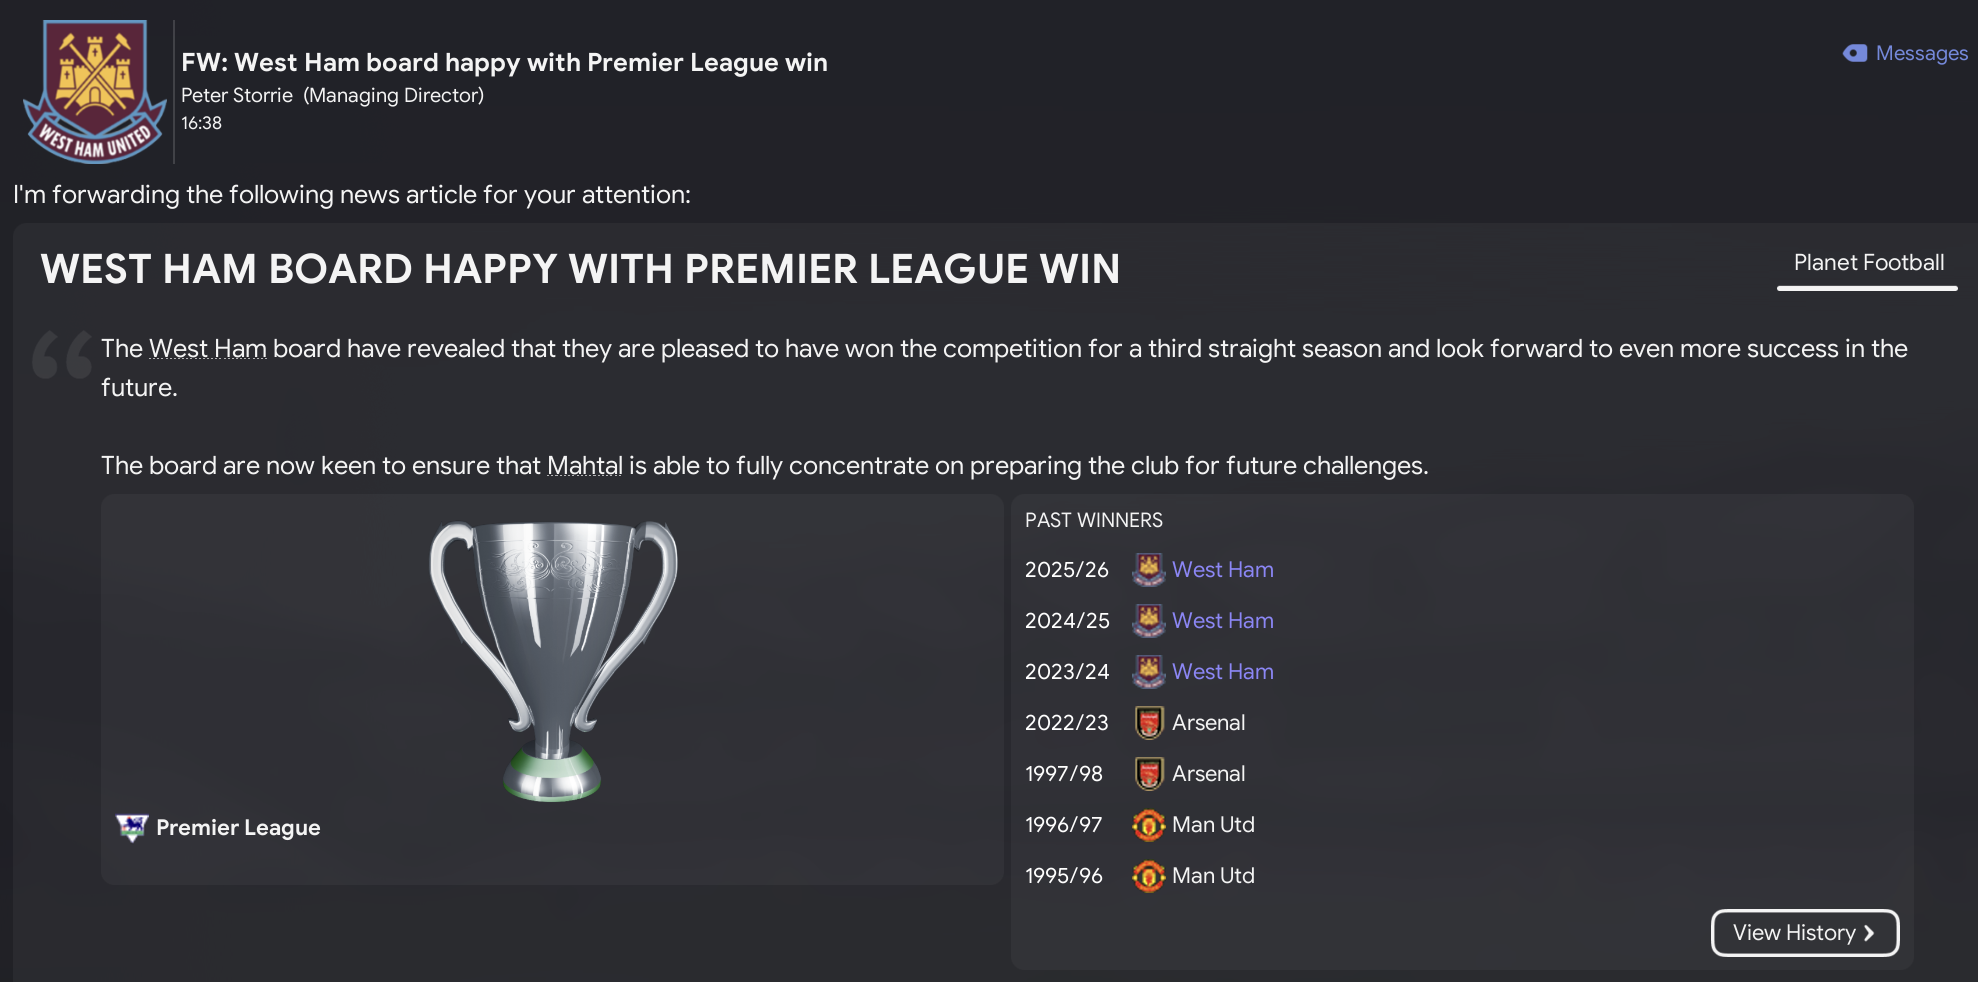1978x982 pixels.
Task: Select the Planet Football tab
Action: 1868,263
